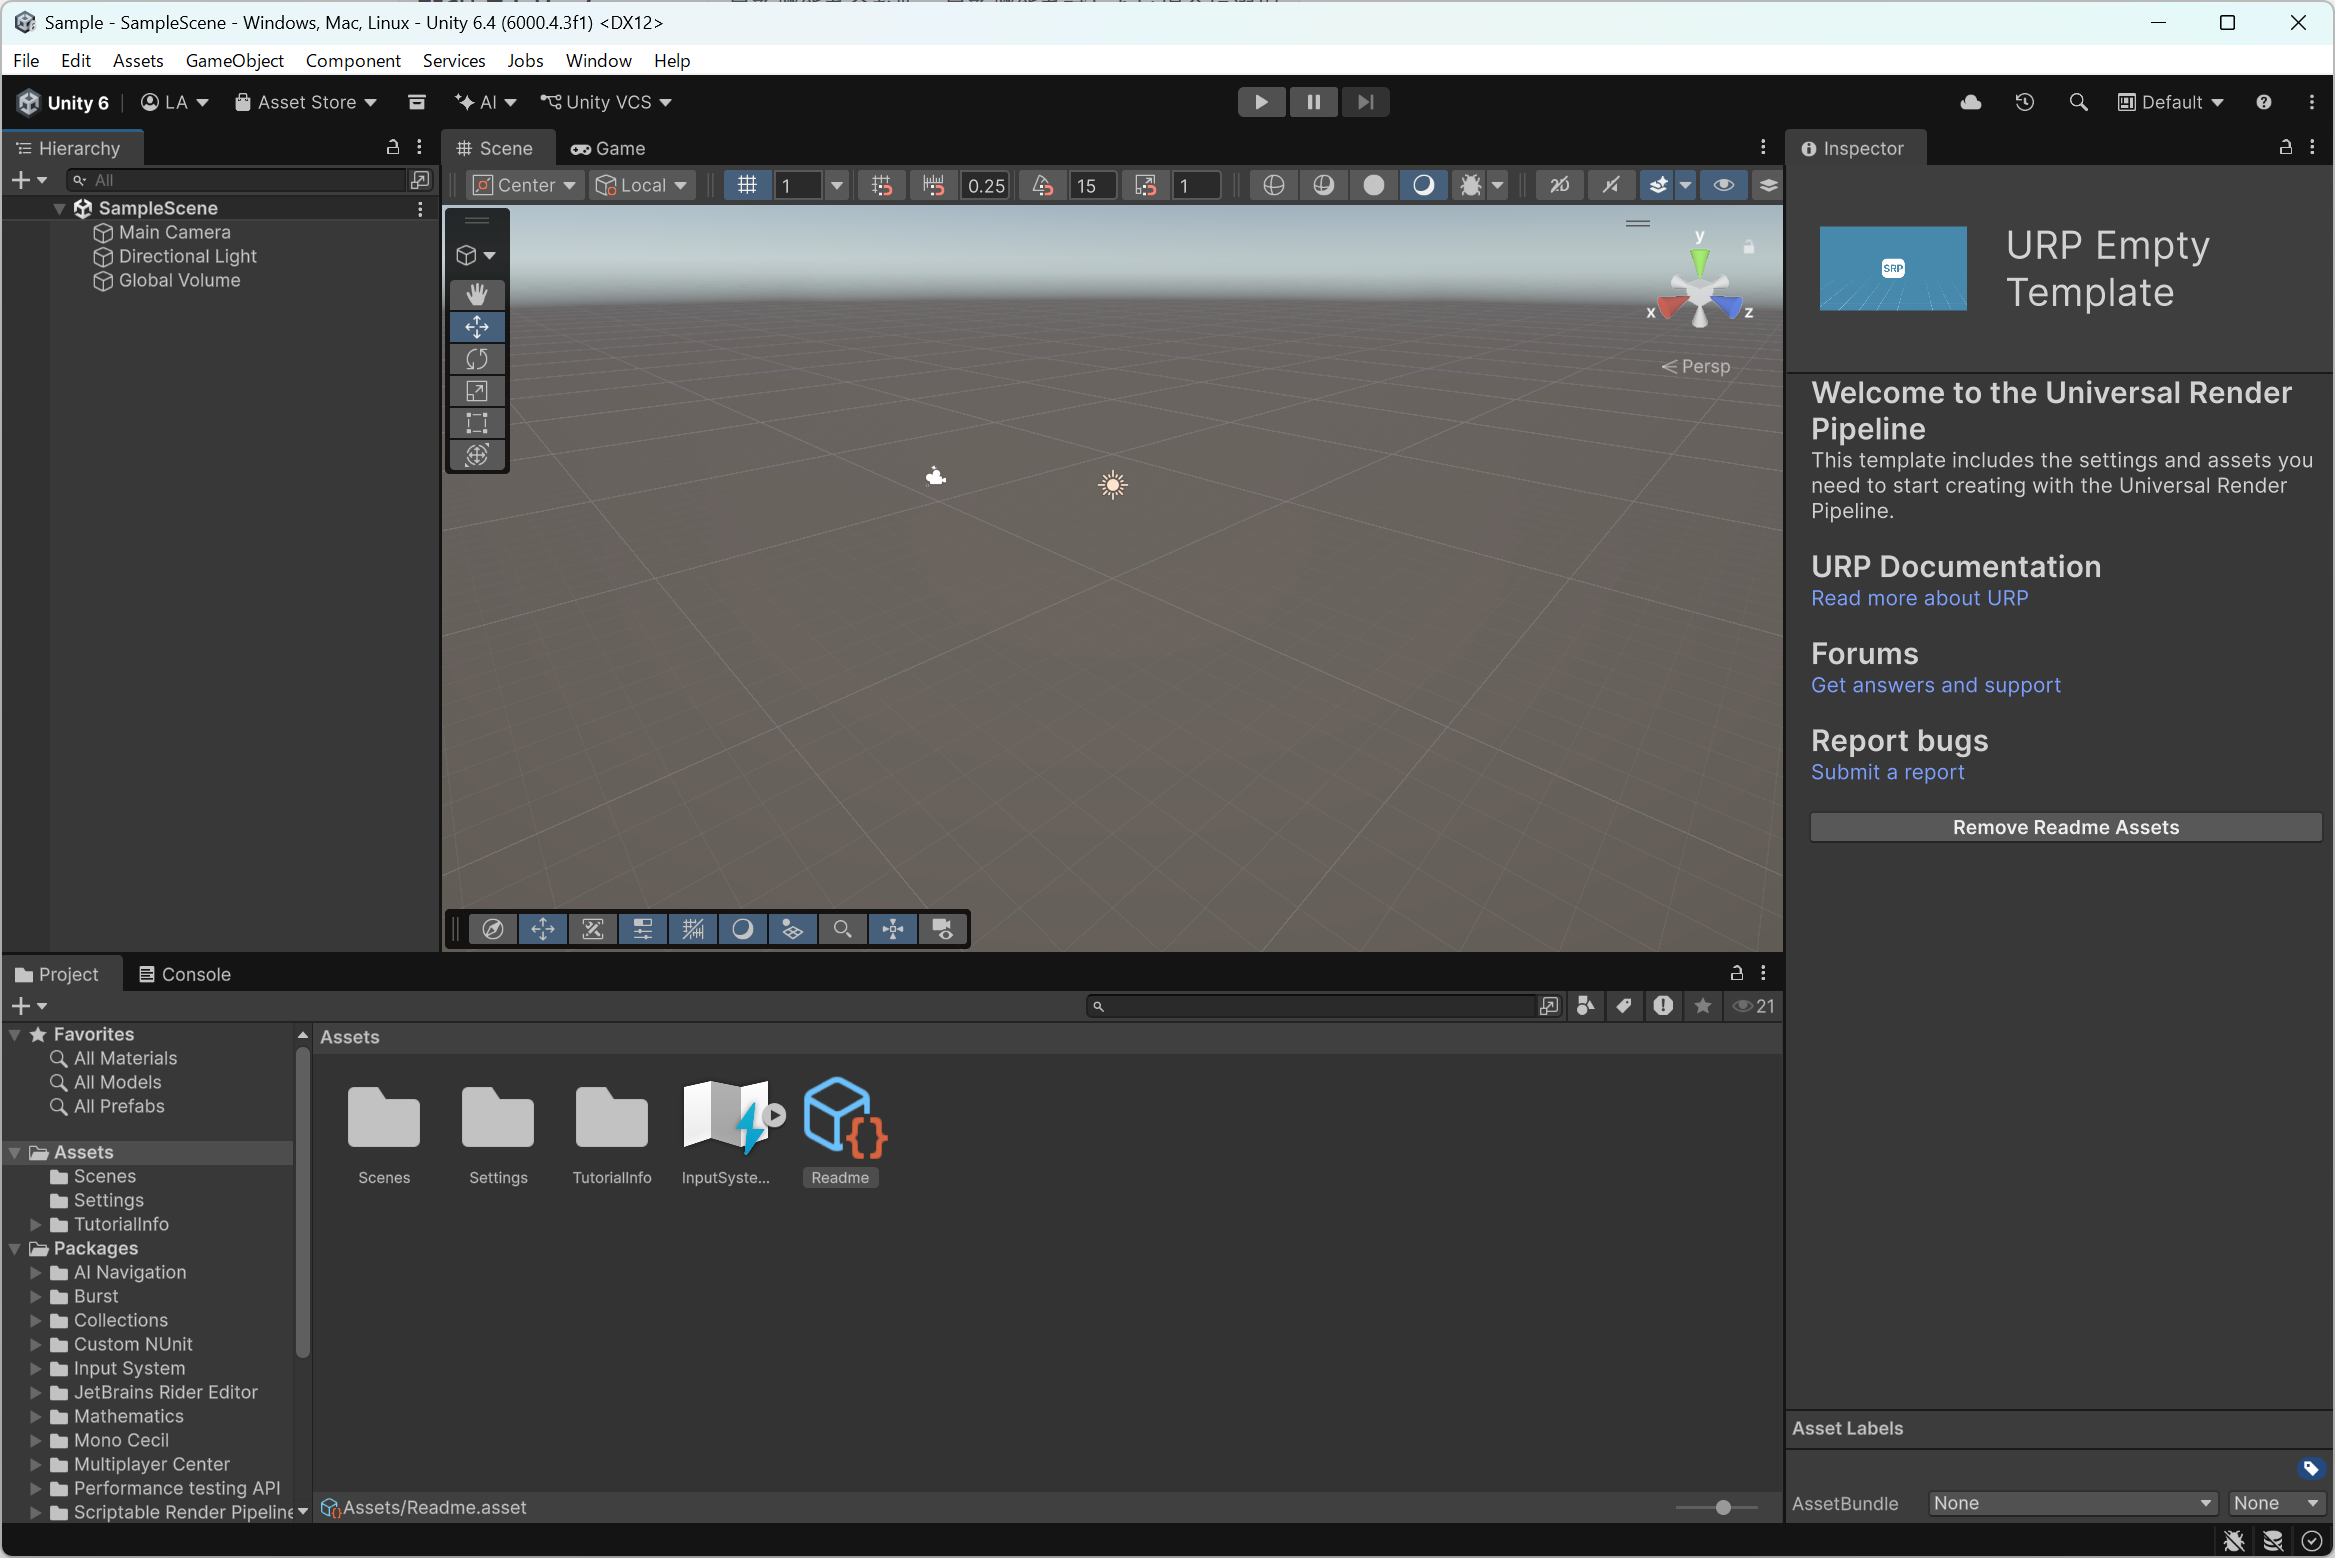The height and width of the screenshot is (1558, 2335).
Task: Select the Rotate tool
Action: click(477, 359)
